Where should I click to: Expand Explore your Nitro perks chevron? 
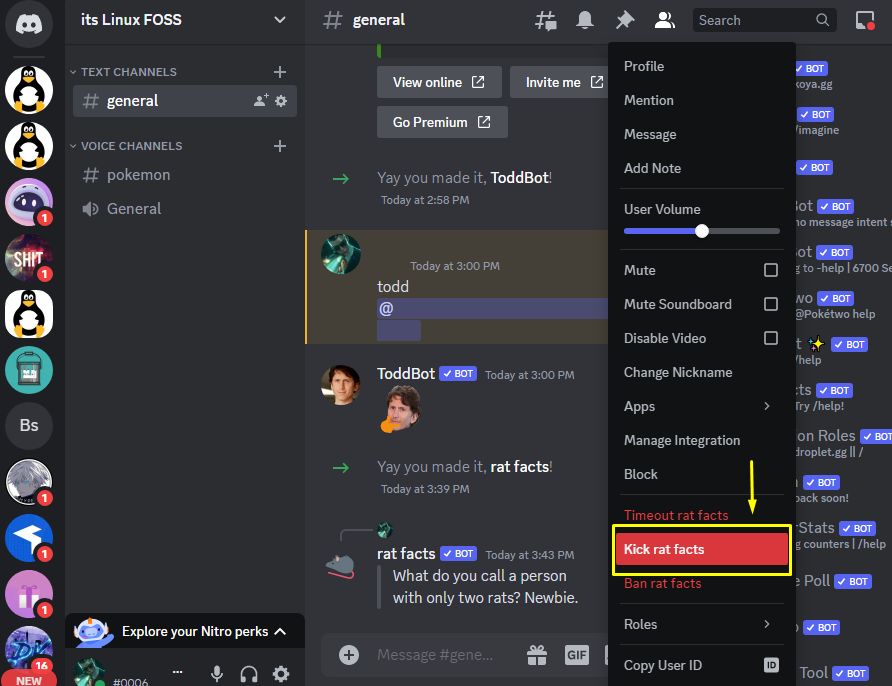[x=280, y=631]
